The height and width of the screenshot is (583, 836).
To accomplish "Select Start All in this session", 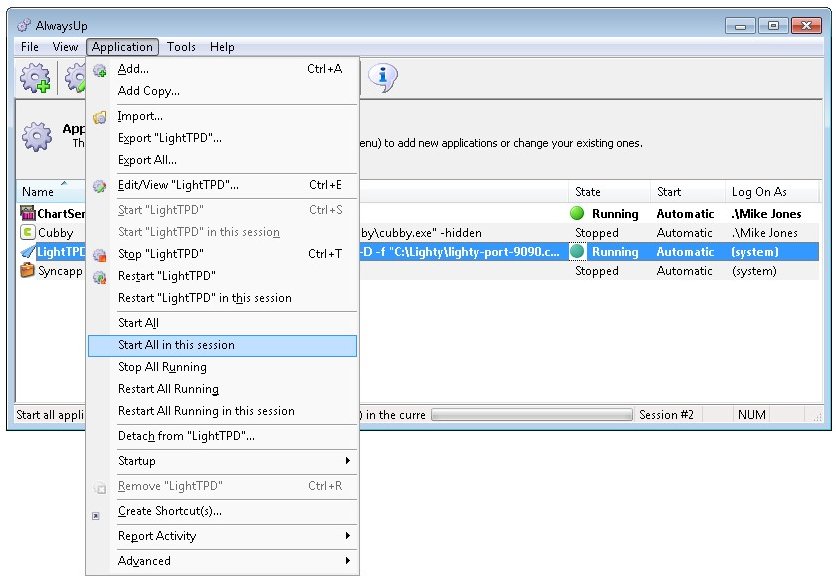I will click(222, 345).
